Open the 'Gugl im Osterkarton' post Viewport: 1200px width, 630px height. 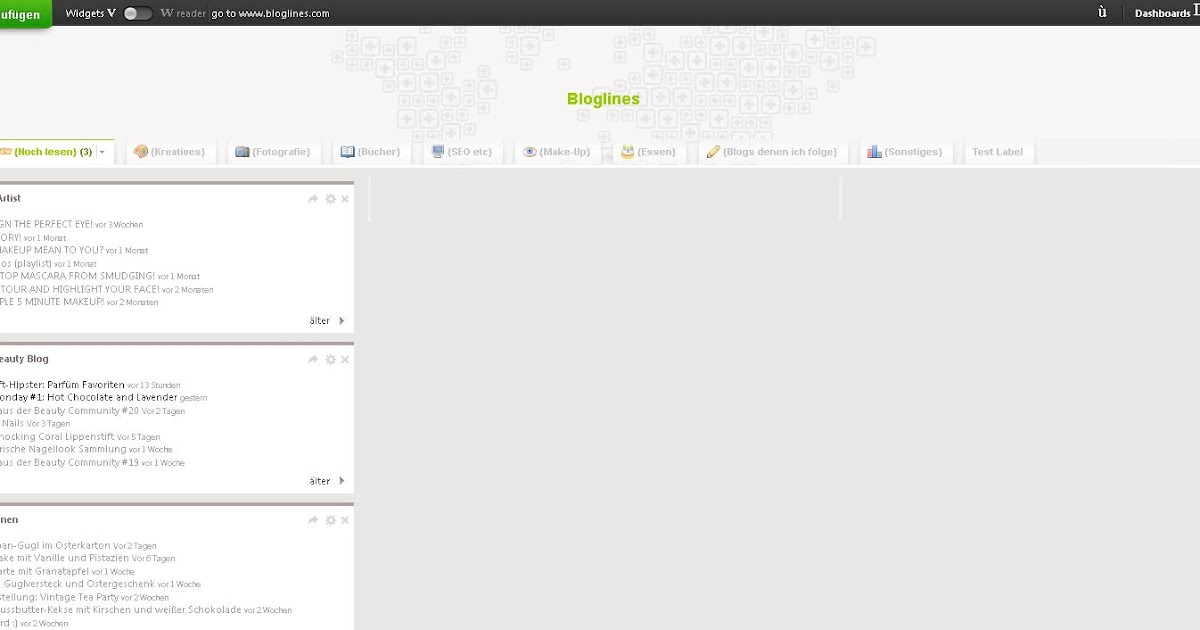(55, 545)
